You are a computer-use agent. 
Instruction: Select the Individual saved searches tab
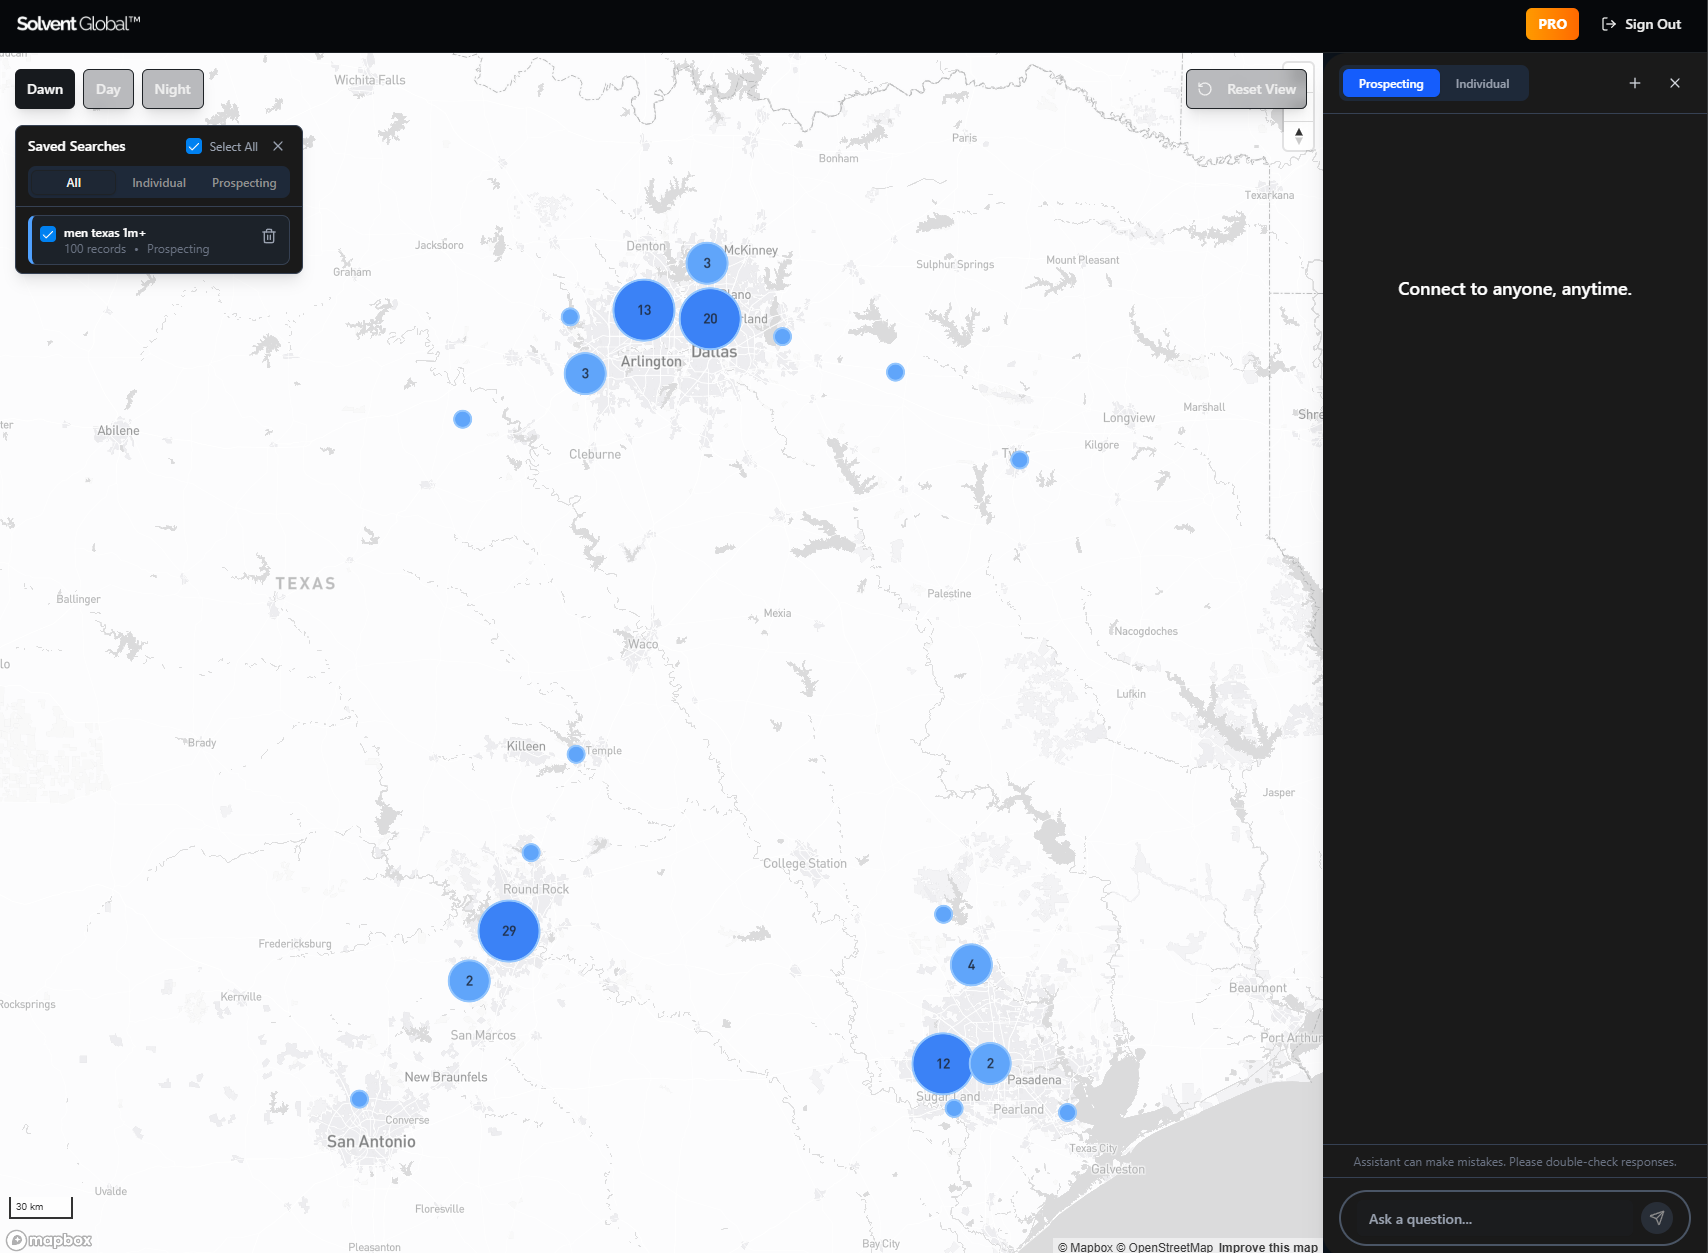(159, 183)
